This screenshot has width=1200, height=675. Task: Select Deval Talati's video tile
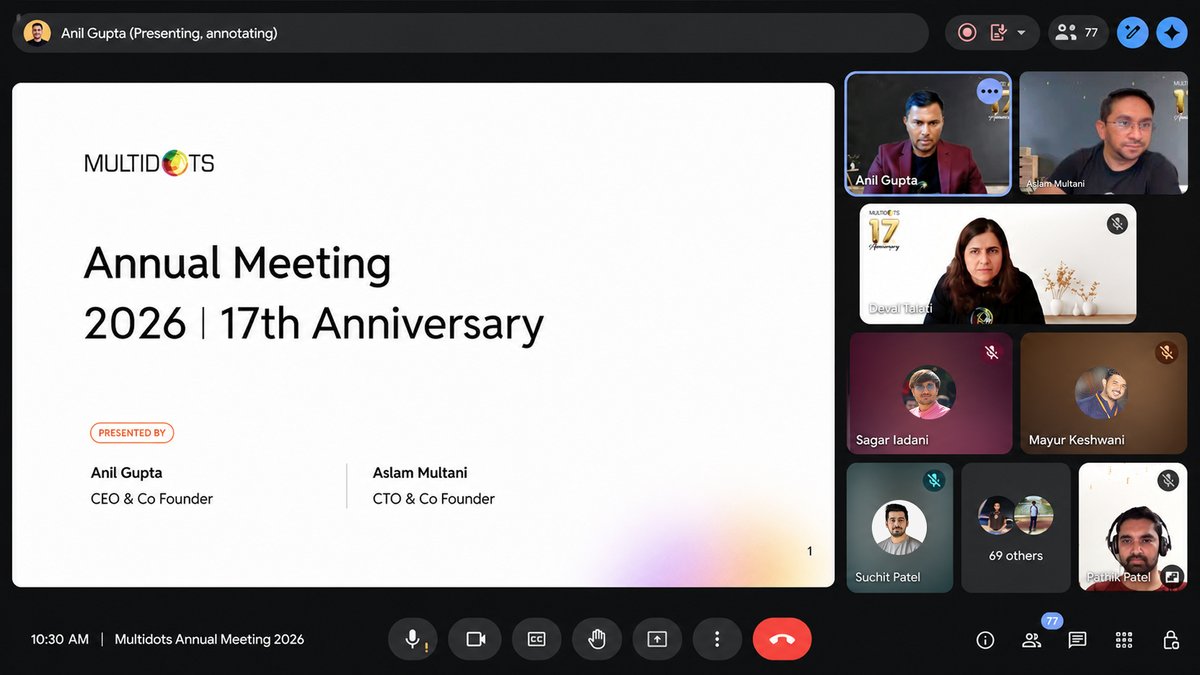[x=998, y=264]
